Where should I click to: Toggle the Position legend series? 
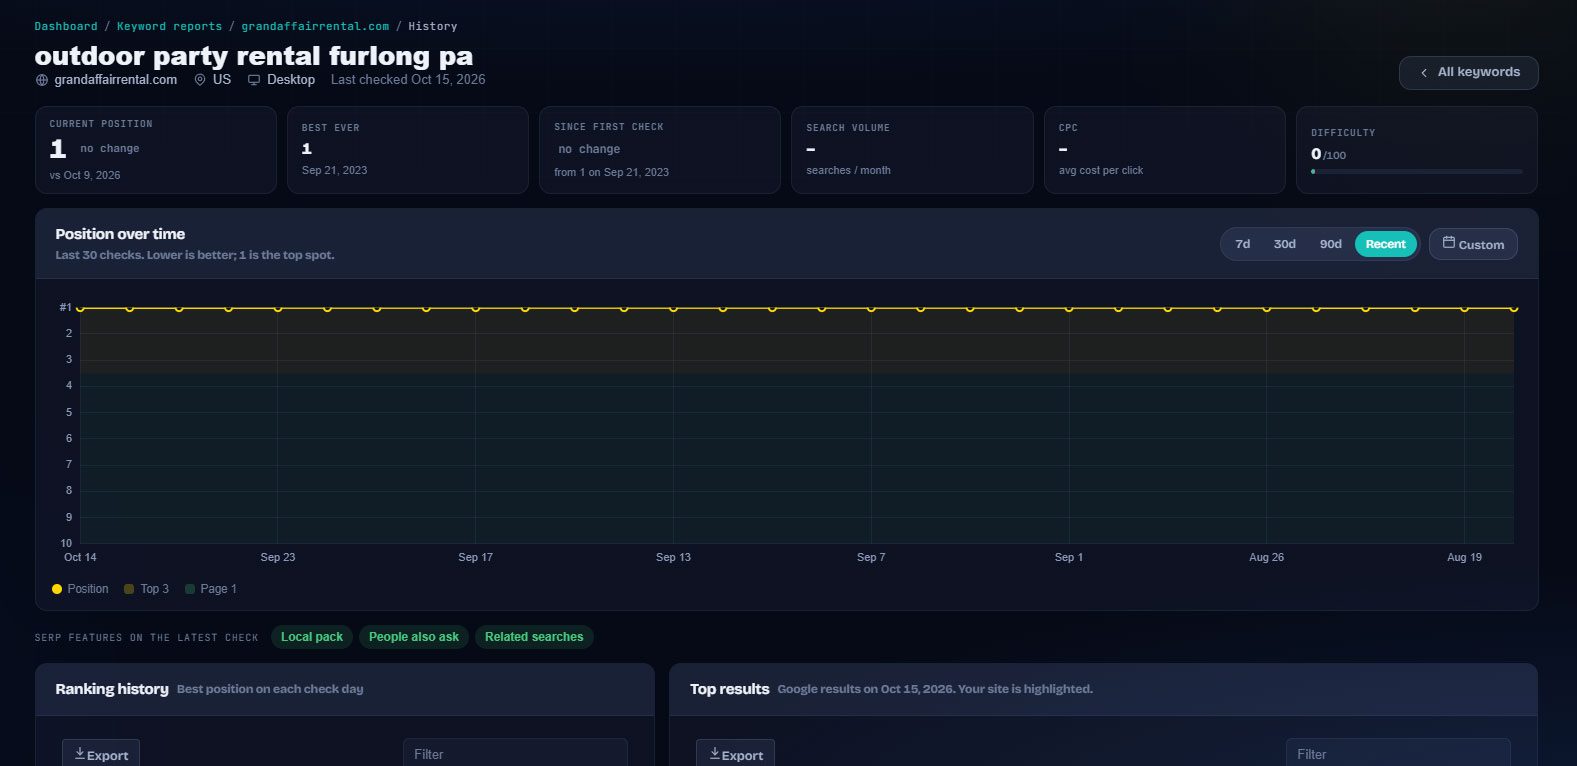tap(80, 589)
